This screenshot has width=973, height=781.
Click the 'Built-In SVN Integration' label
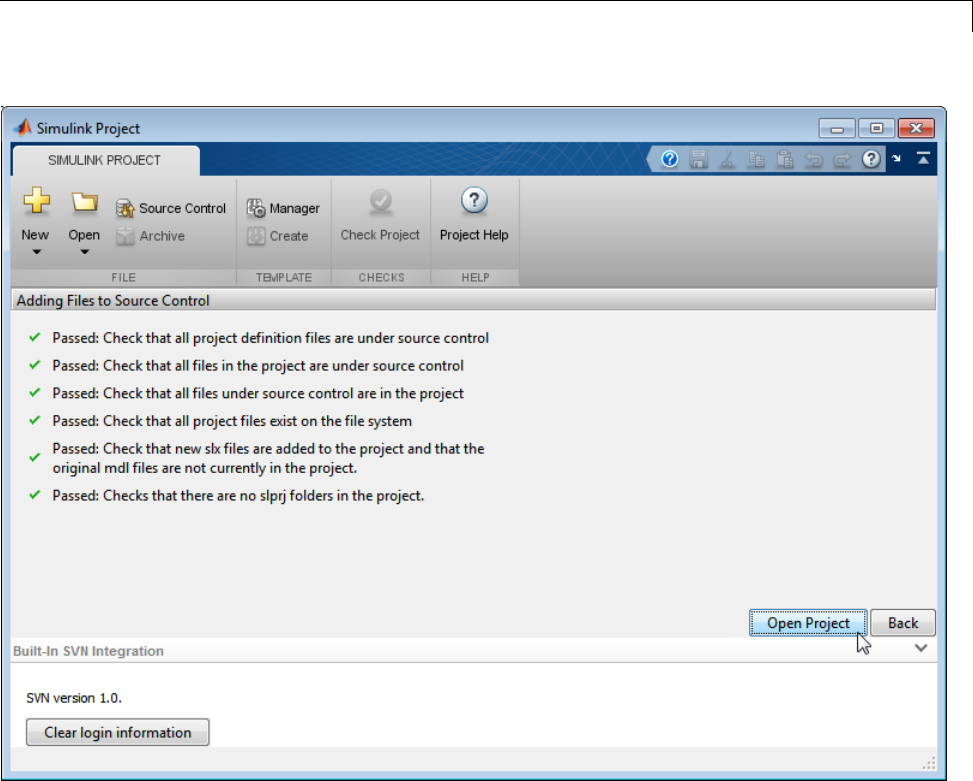click(88, 651)
